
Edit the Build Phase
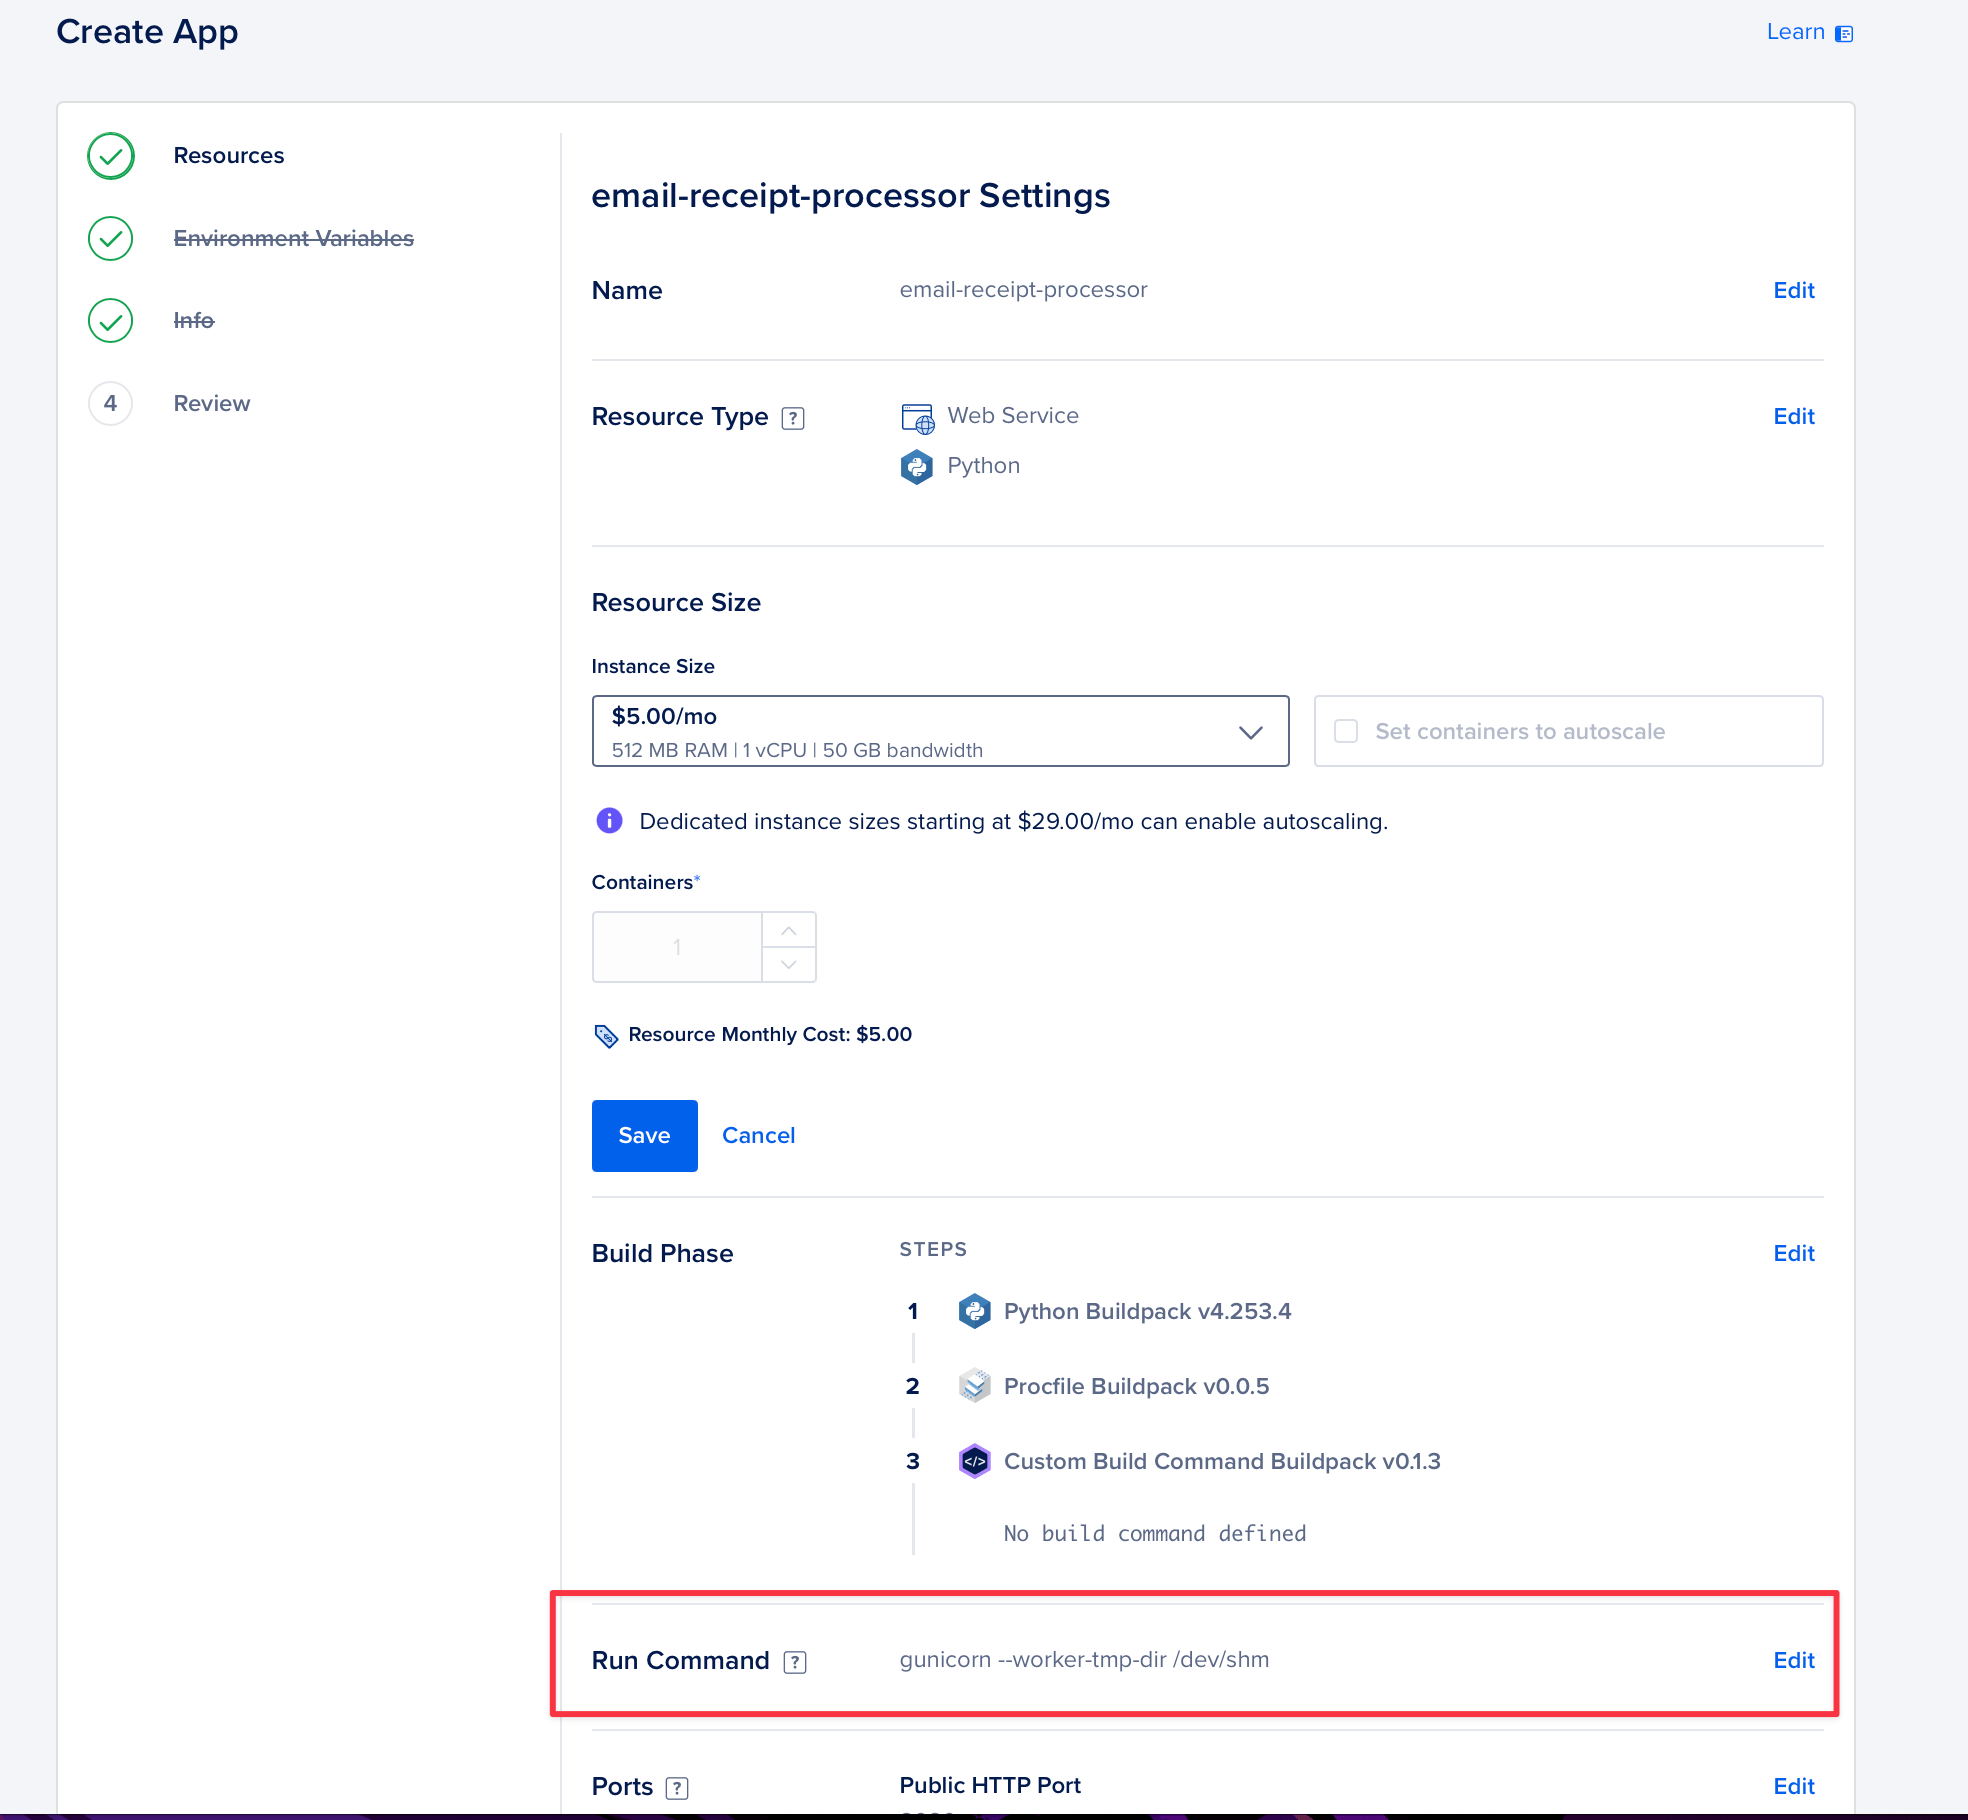point(1794,1254)
